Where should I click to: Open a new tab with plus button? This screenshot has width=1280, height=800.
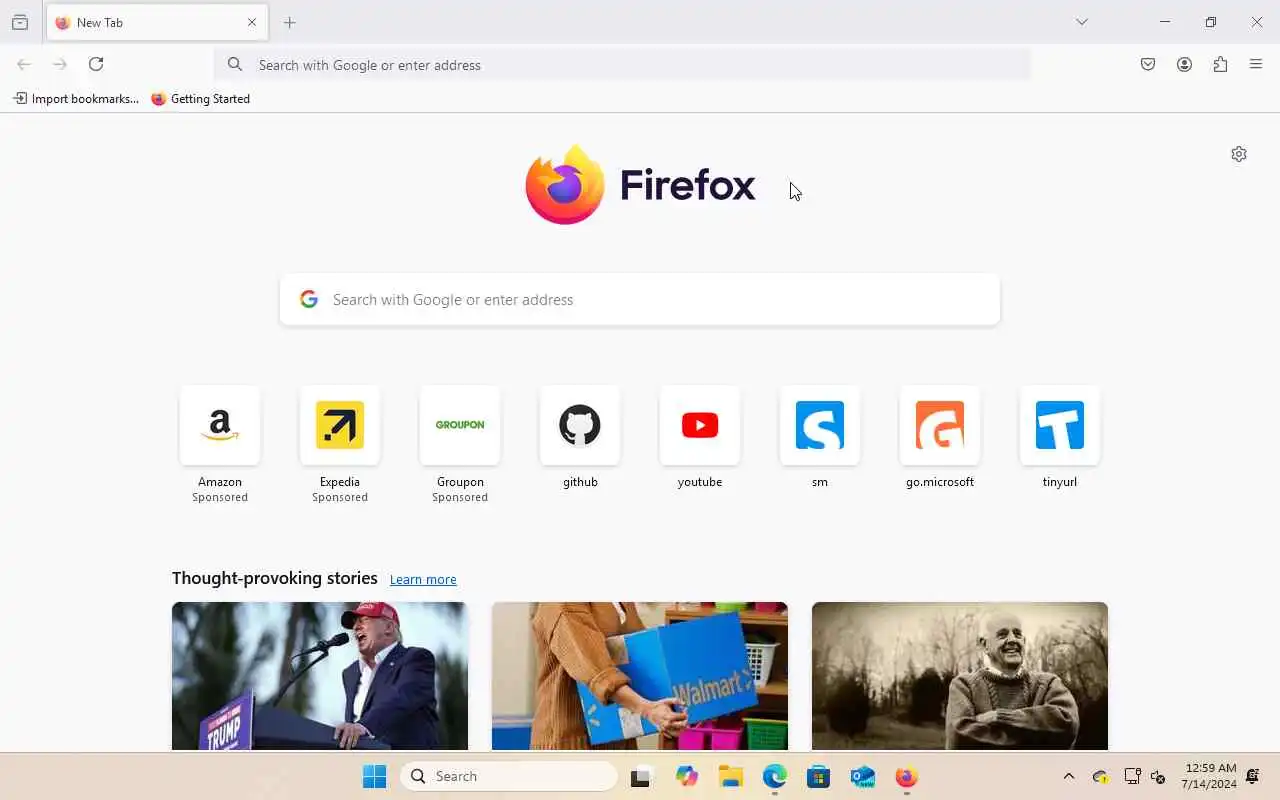290,22
